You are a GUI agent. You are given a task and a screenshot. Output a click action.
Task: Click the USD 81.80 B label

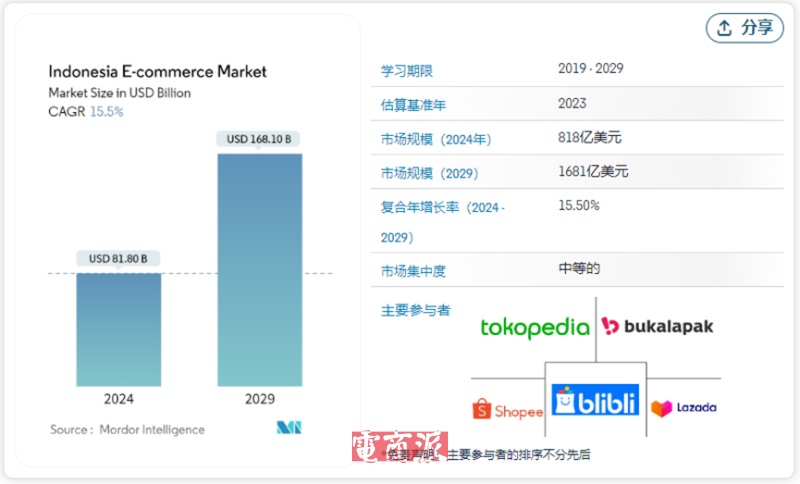click(x=118, y=259)
